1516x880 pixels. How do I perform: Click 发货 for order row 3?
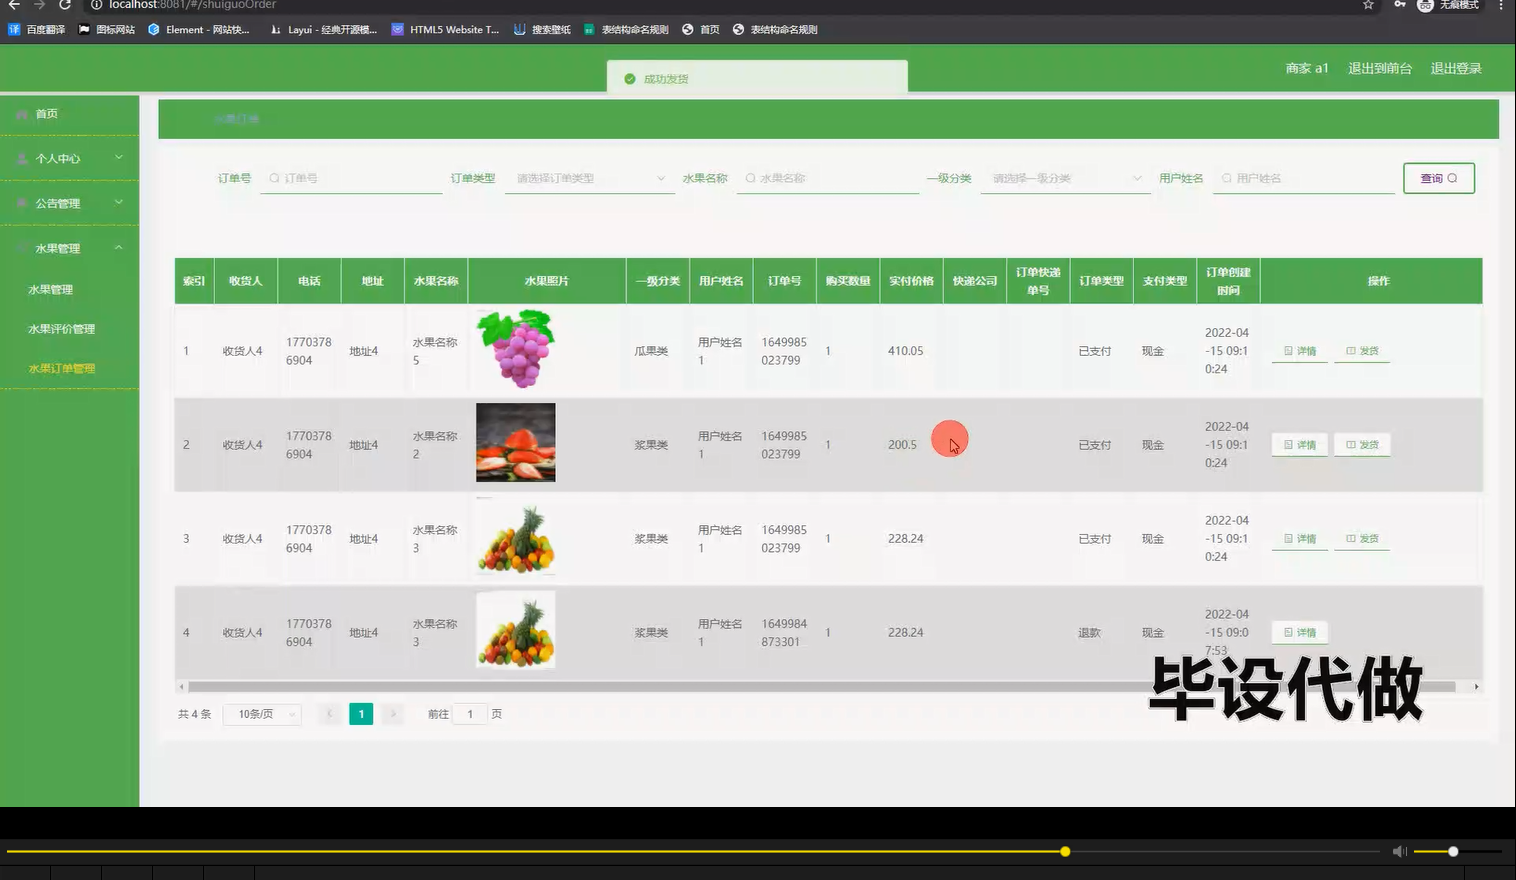[1362, 539]
